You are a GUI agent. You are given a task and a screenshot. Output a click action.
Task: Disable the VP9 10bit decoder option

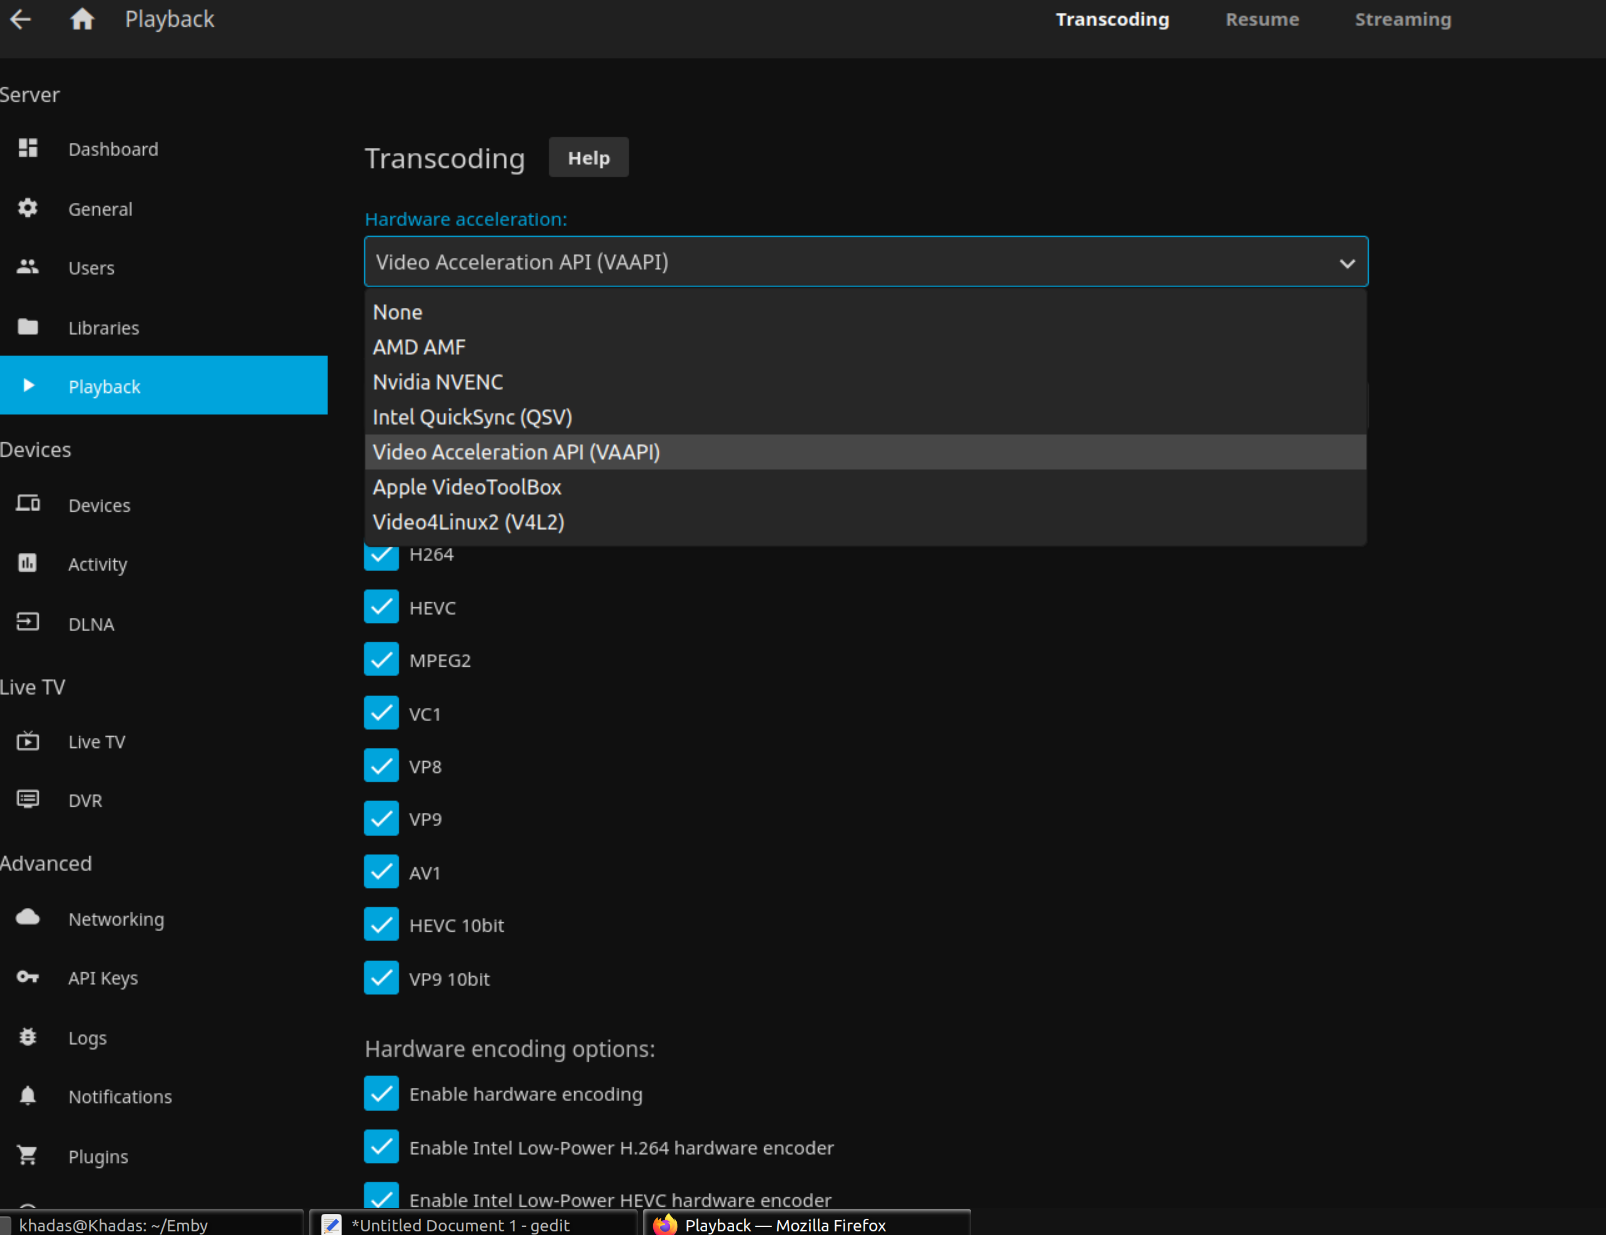click(381, 978)
